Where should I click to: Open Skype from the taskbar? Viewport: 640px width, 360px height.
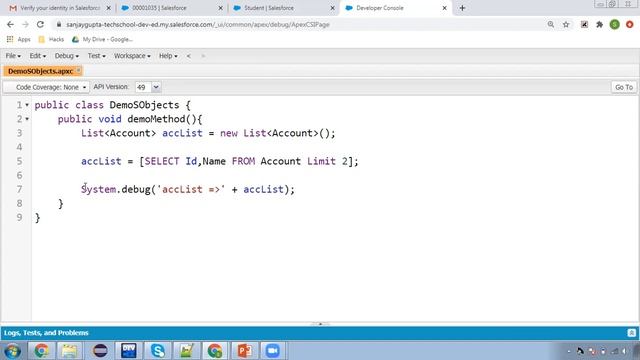pos(158,351)
